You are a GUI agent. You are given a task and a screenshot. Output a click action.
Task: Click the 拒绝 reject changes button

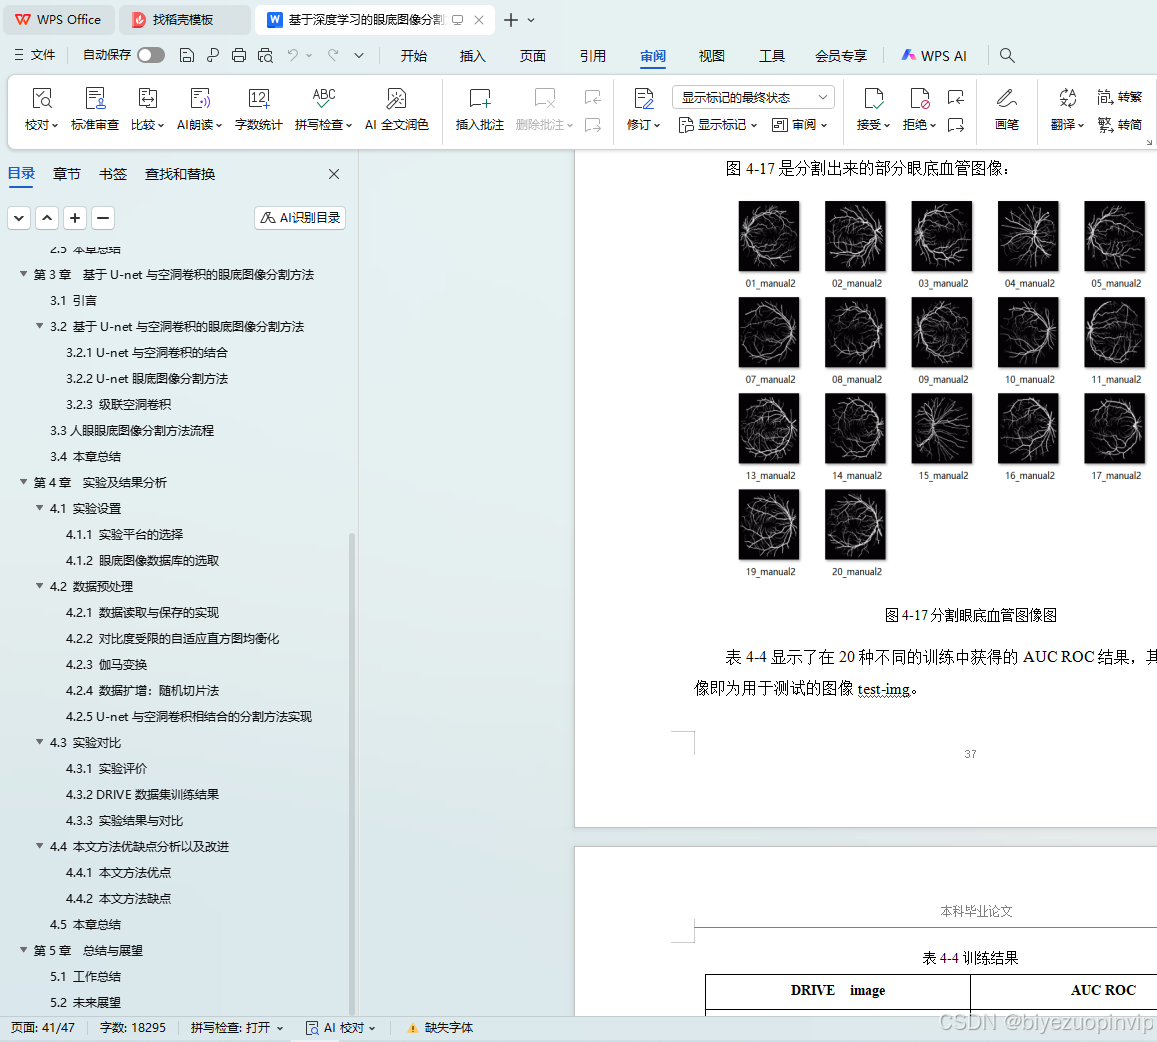tap(919, 109)
